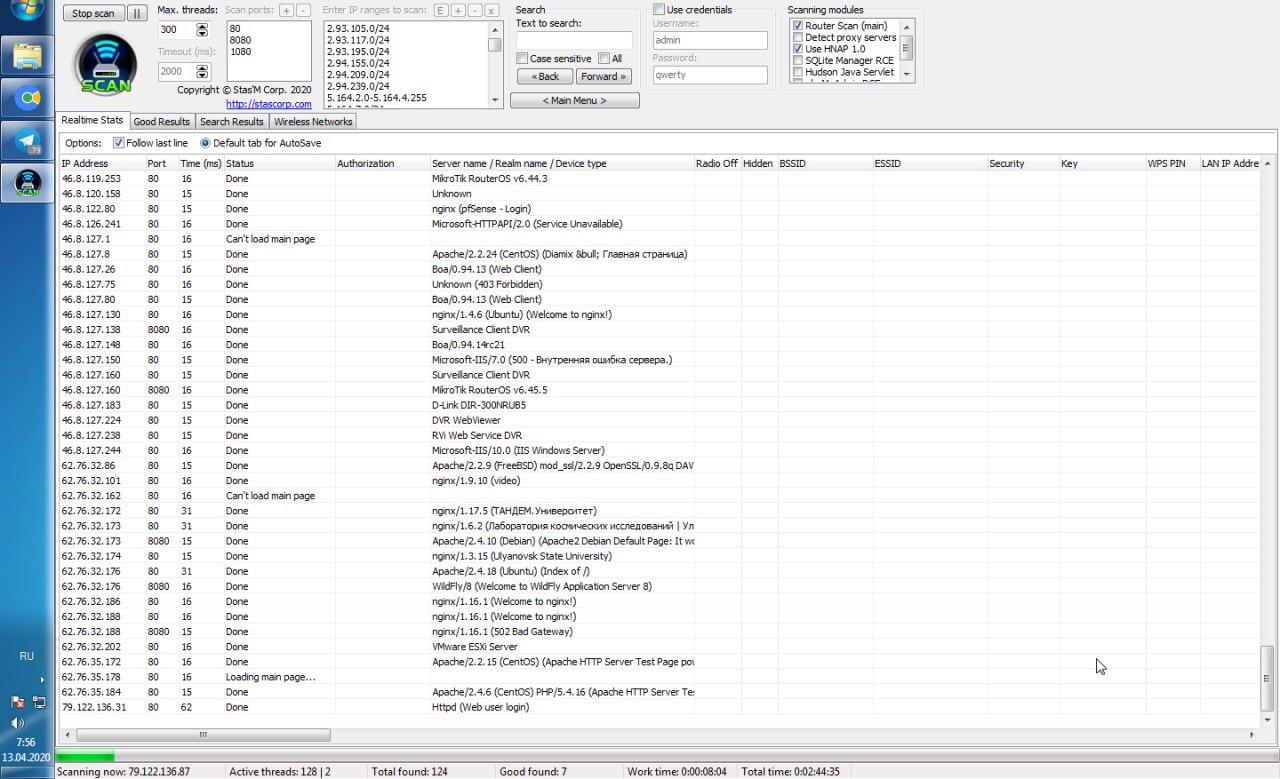
Task: Click the volume tray icon
Action: pos(17,723)
